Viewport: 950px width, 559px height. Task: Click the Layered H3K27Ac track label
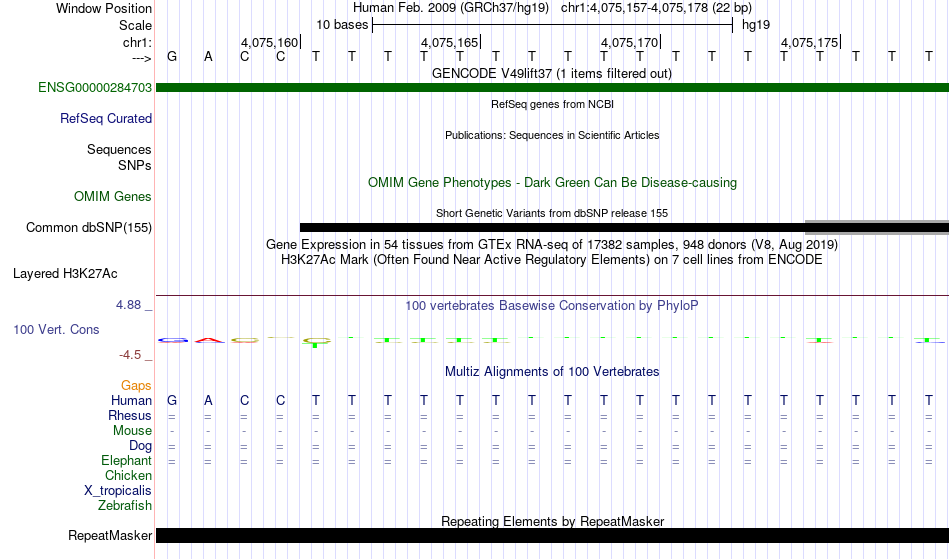65,274
